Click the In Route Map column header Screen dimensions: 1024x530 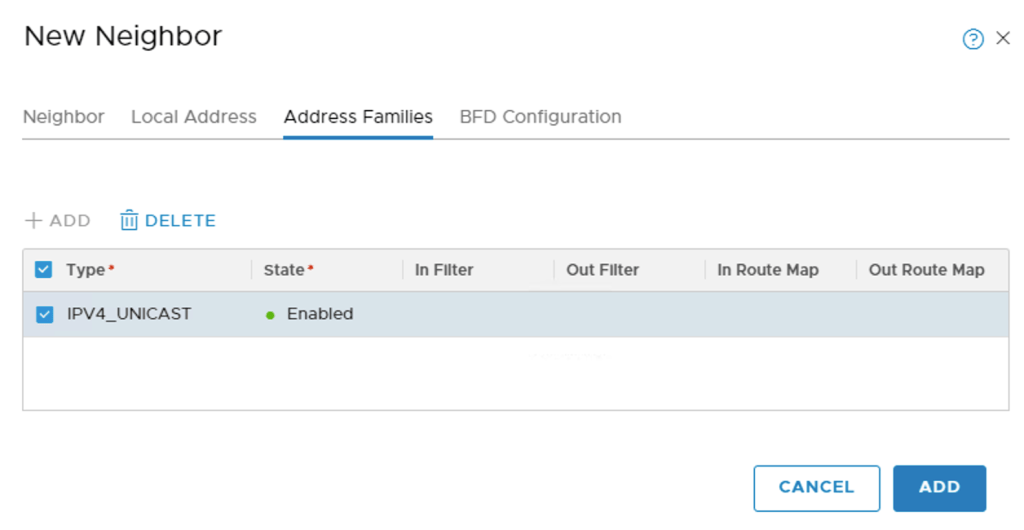pyautogui.click(x=767, y=270)
